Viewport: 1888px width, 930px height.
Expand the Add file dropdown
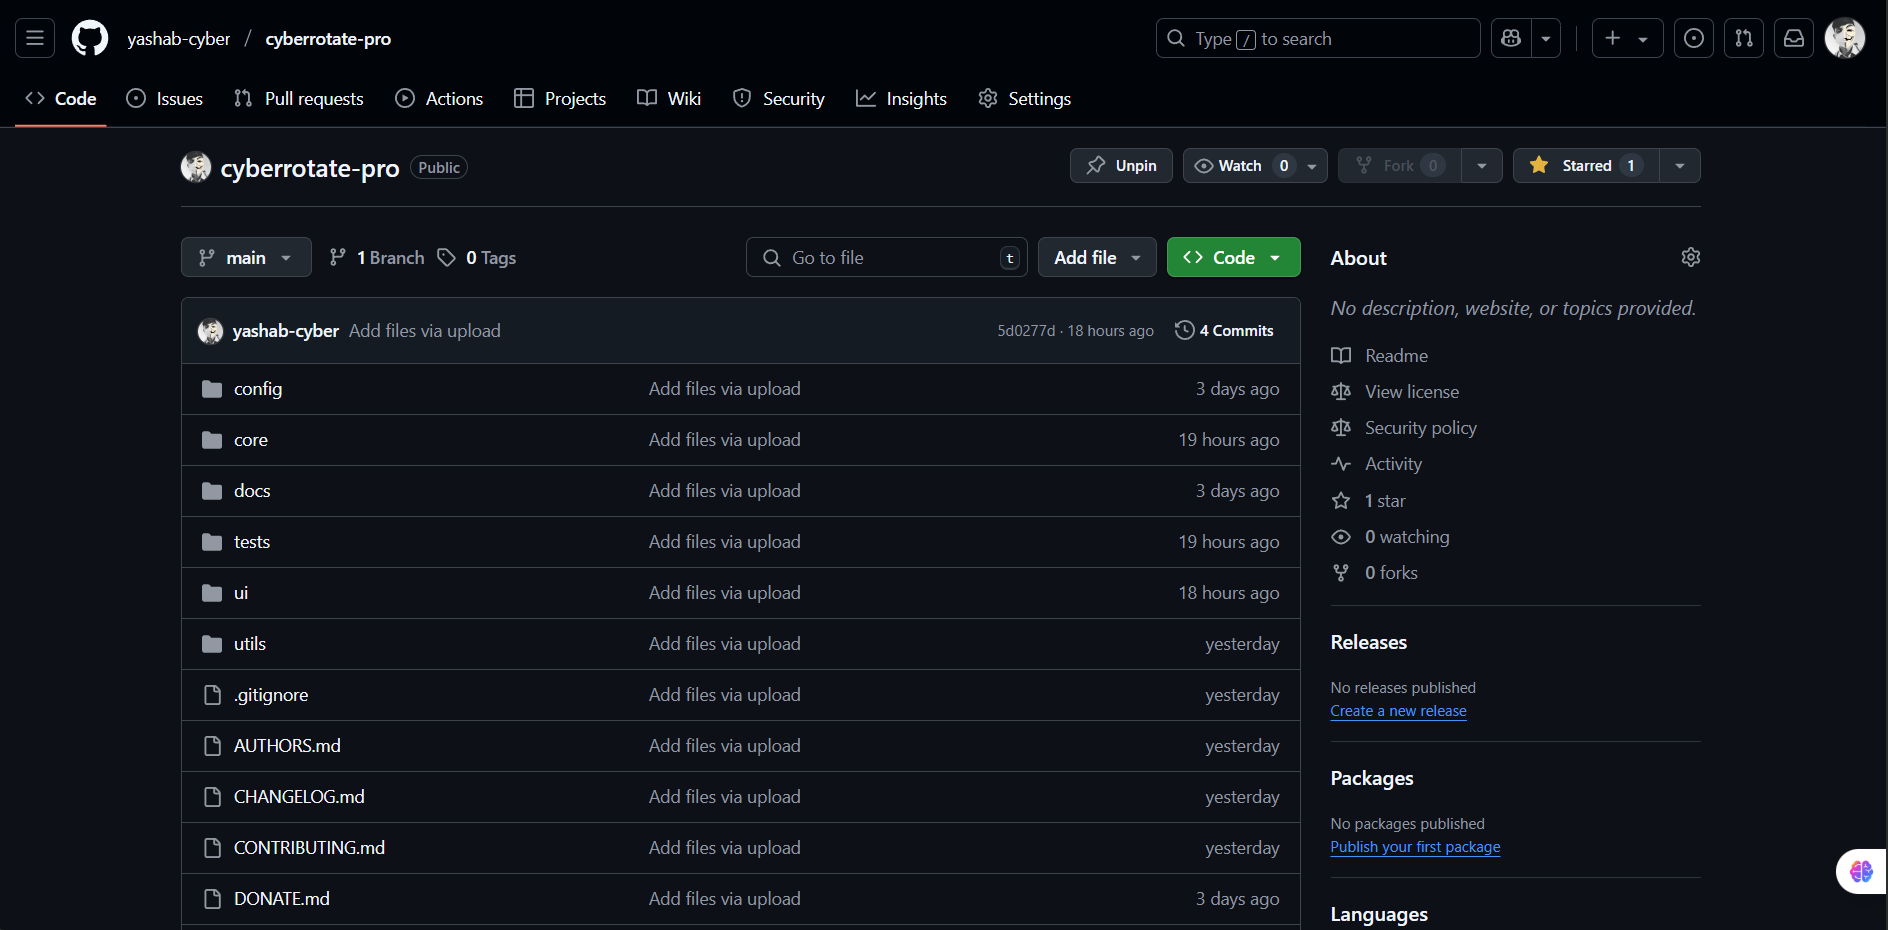click(x=1097, y=258)
